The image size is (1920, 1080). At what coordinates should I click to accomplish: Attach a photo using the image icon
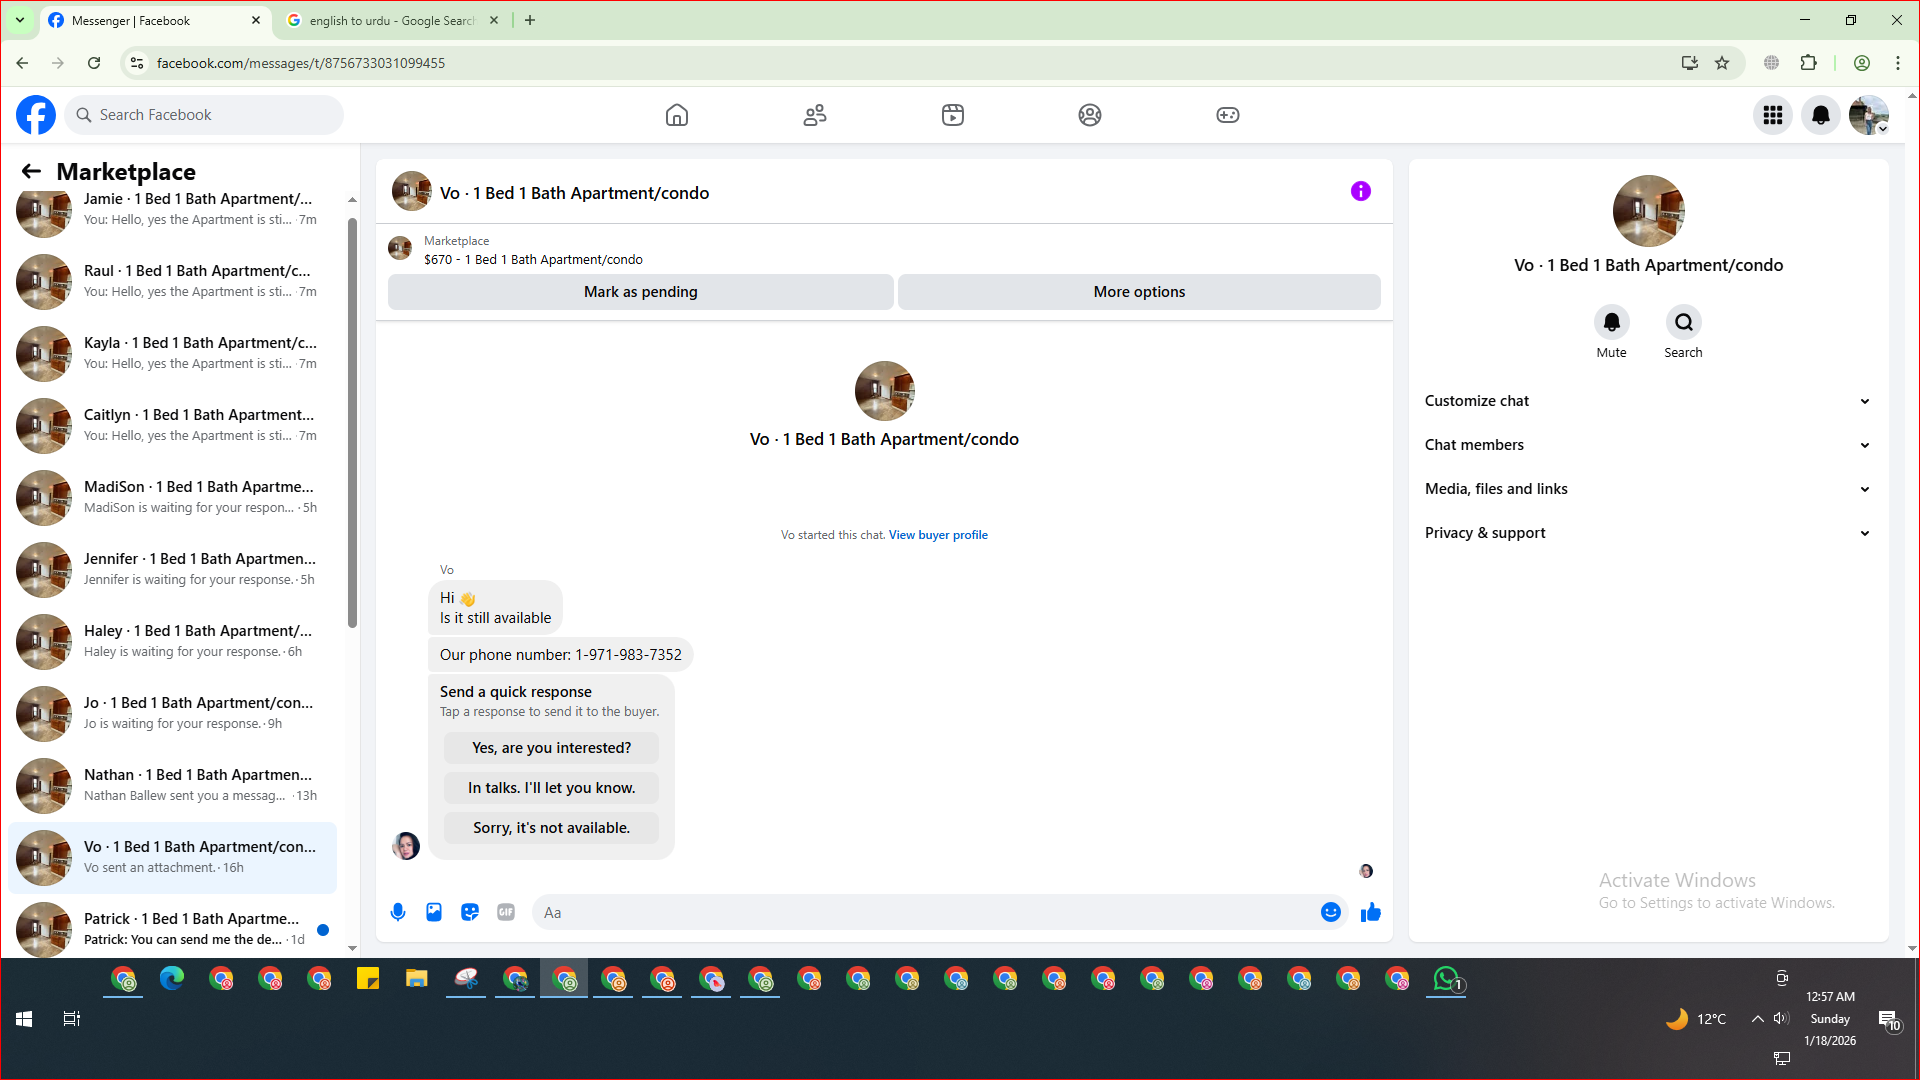coord(434,912)
